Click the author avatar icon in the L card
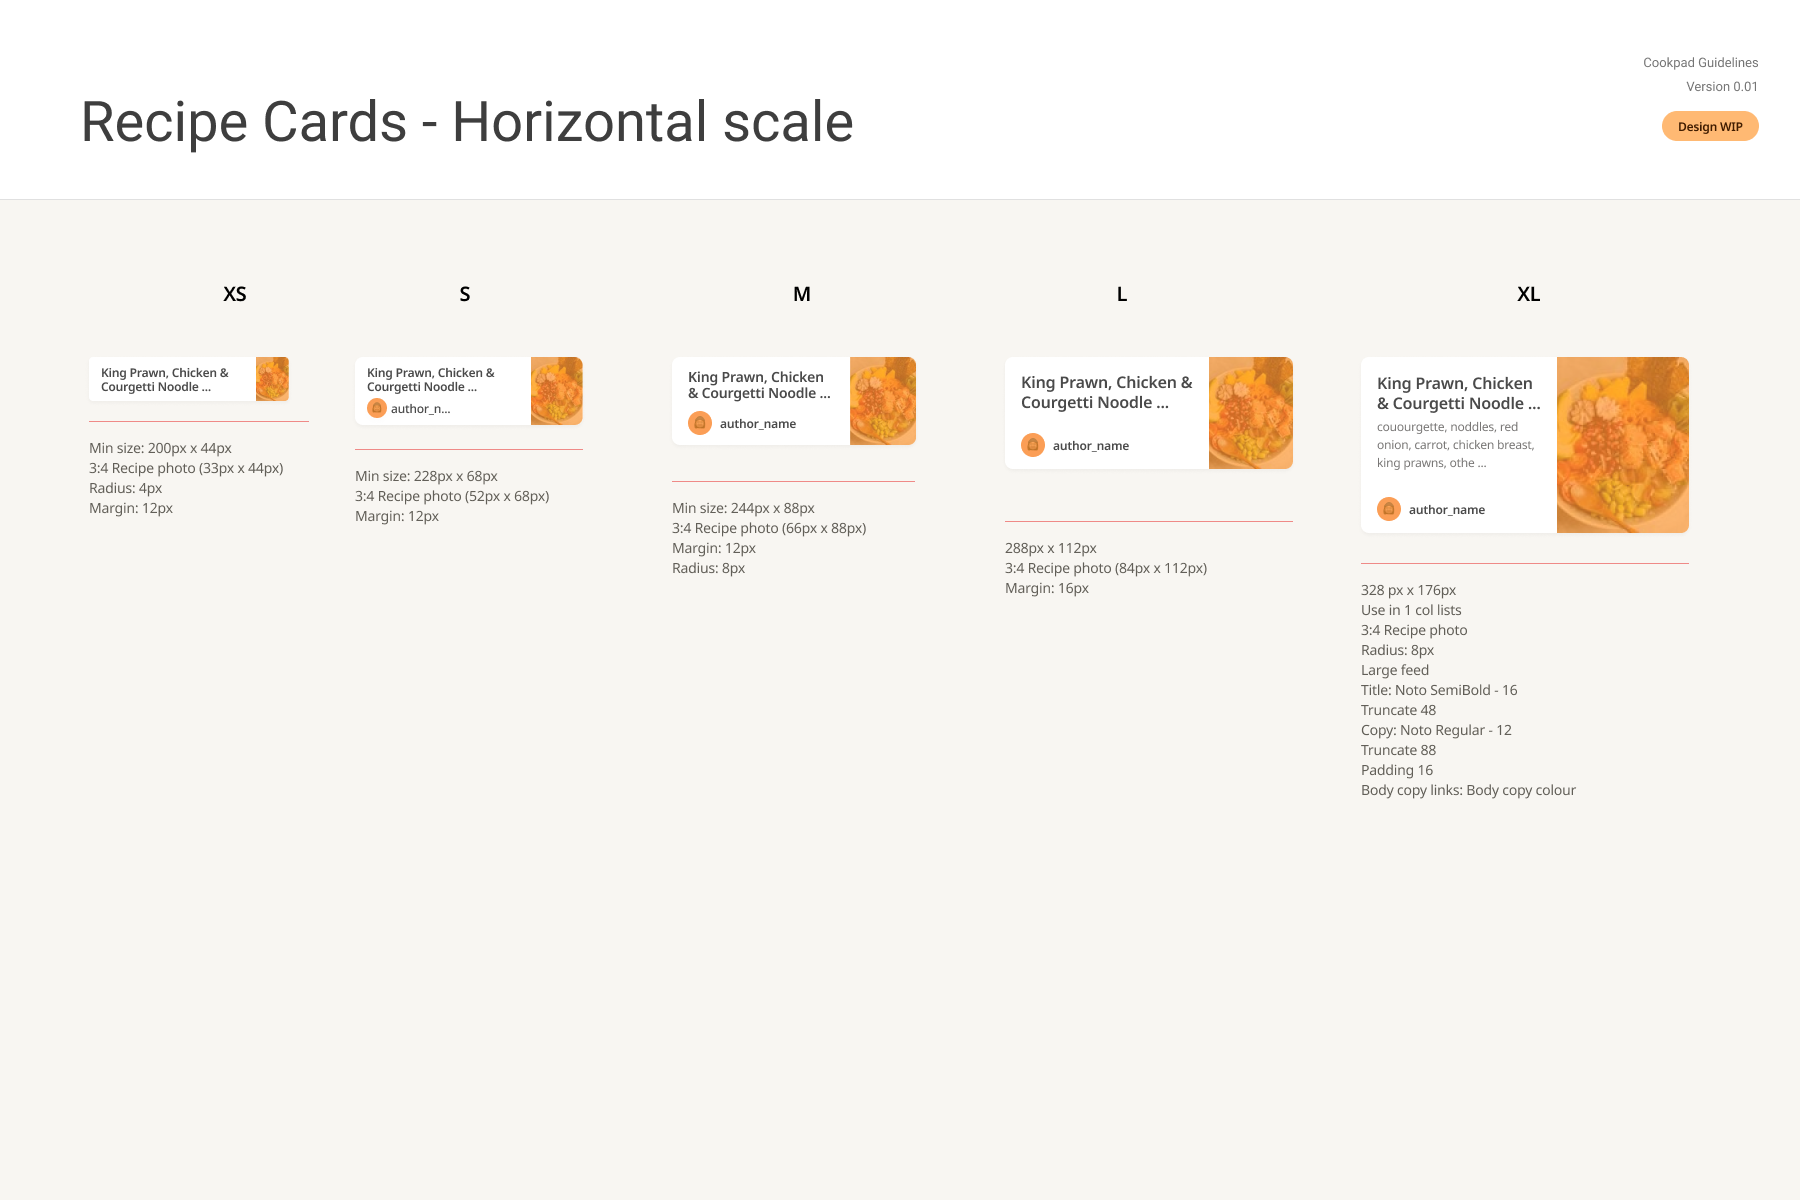This screenshot has height=1200, width=1800. 1033,445
